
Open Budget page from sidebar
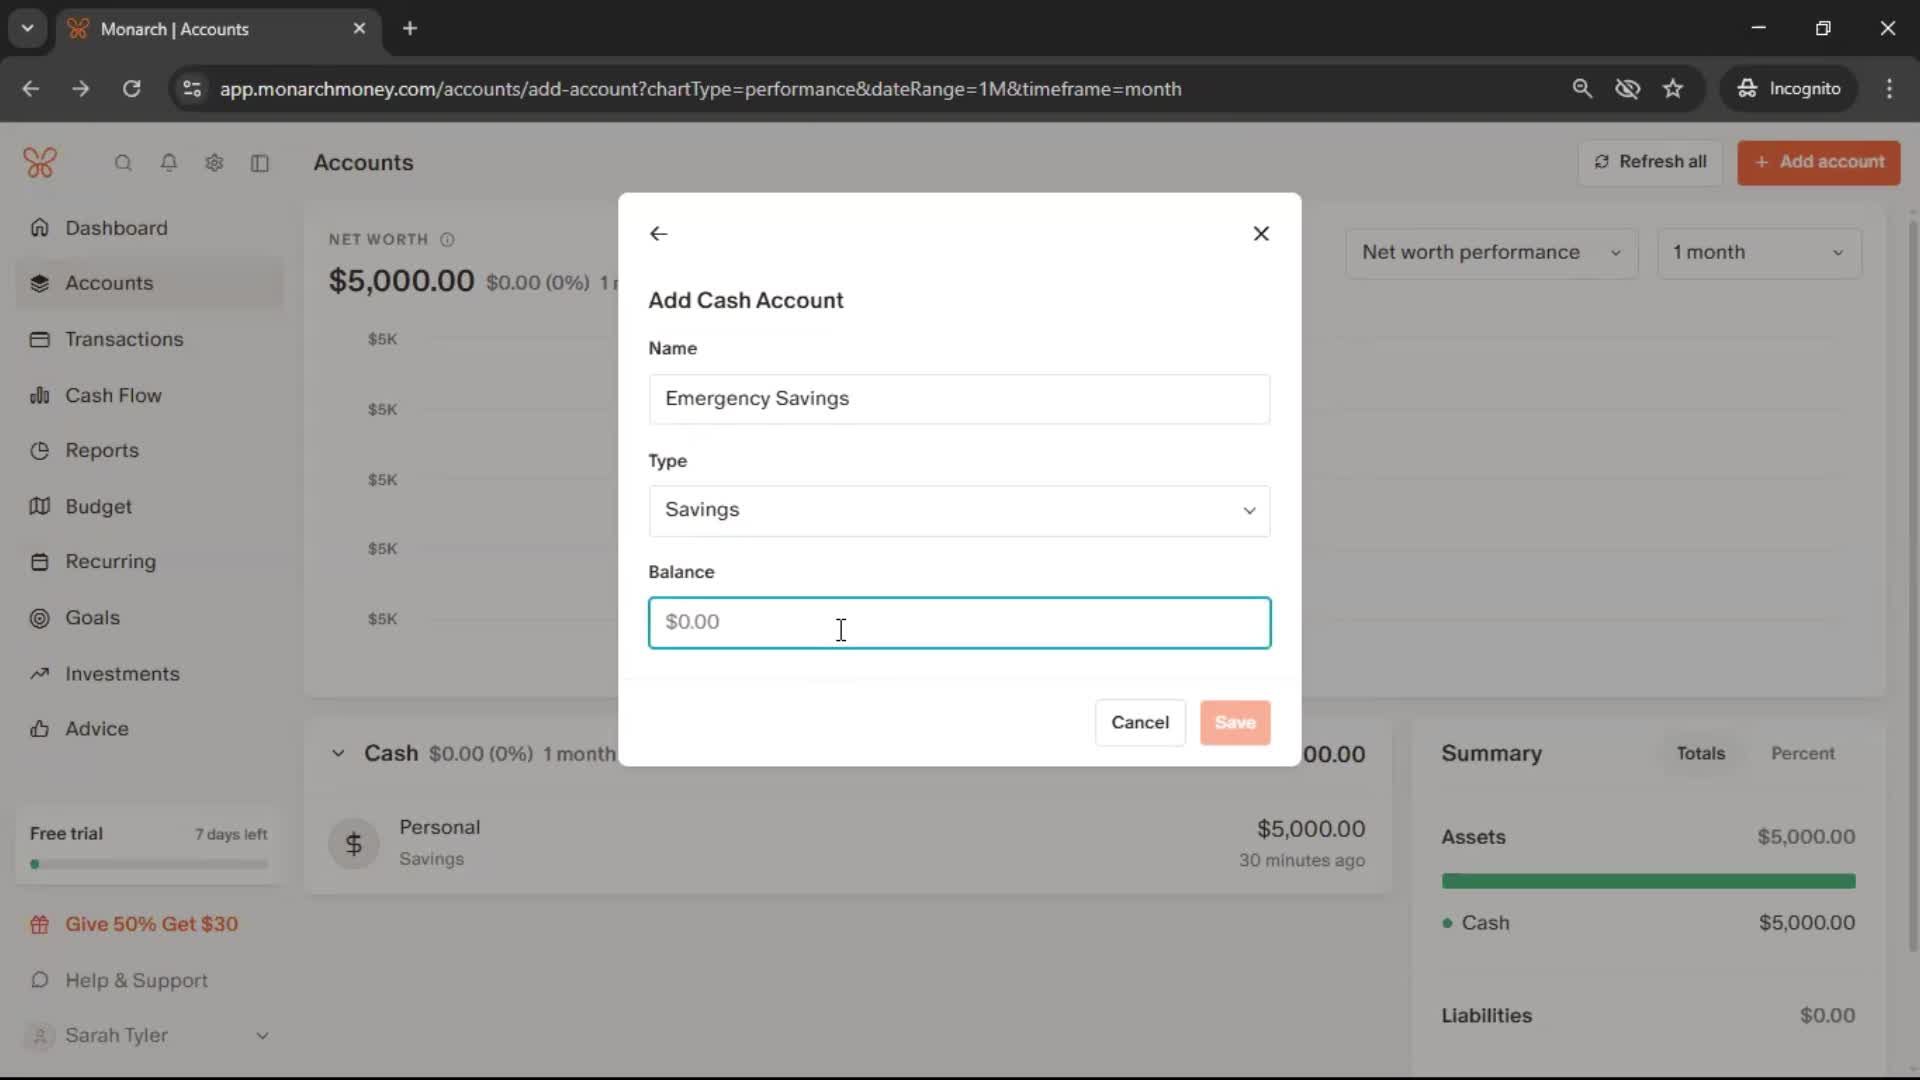(98, 506)
